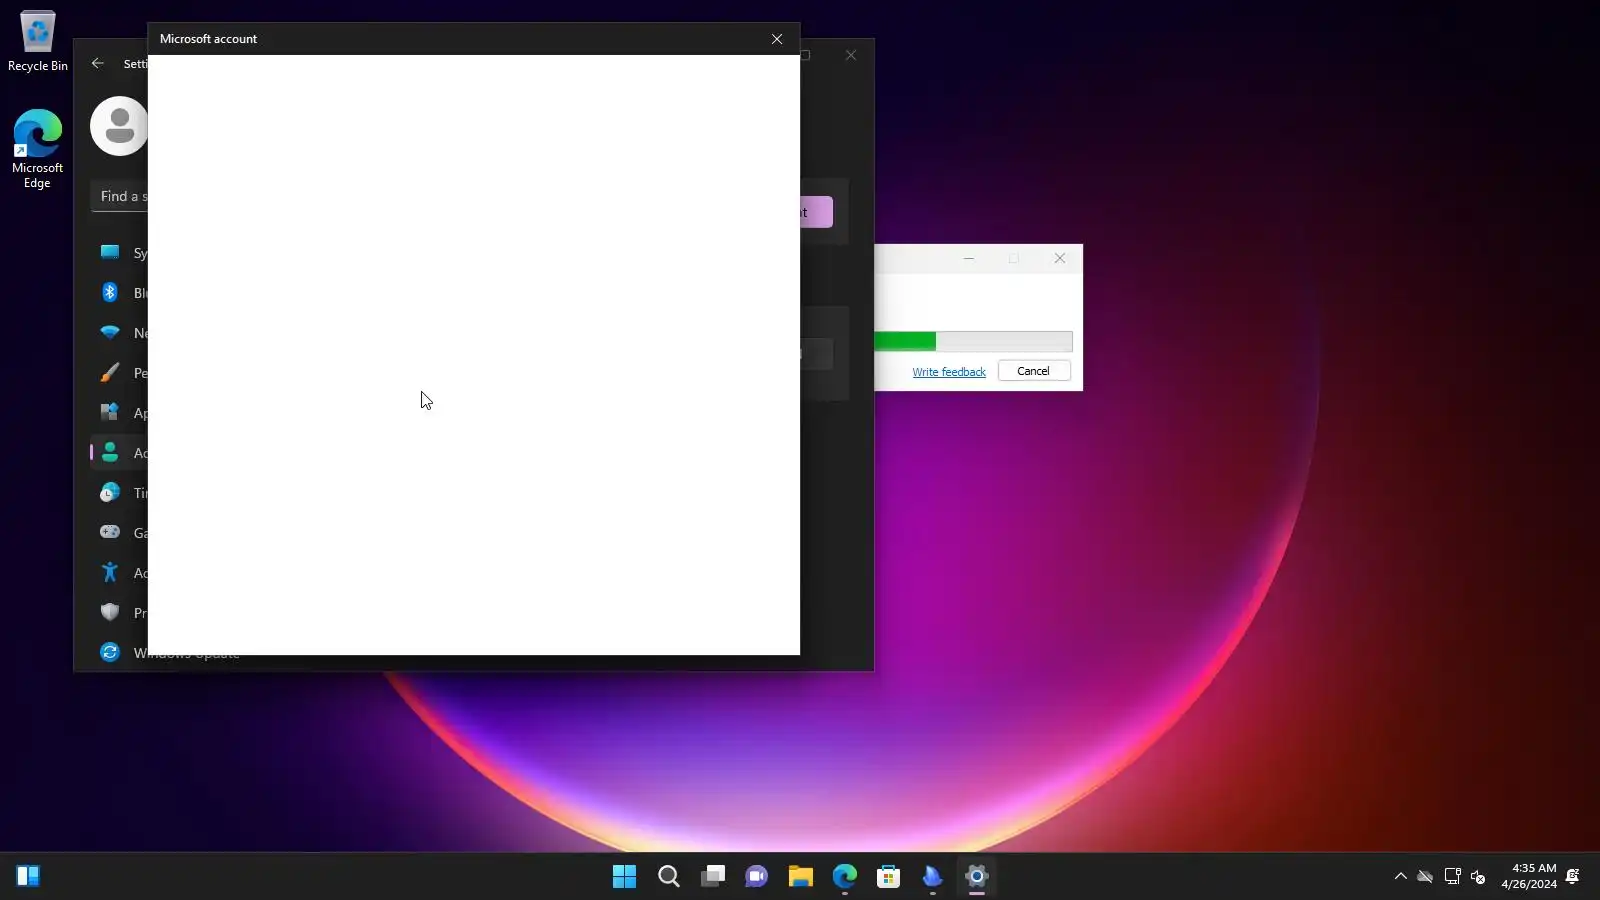
Task: Show hidden system tray icons
Action: point(1400,877)
